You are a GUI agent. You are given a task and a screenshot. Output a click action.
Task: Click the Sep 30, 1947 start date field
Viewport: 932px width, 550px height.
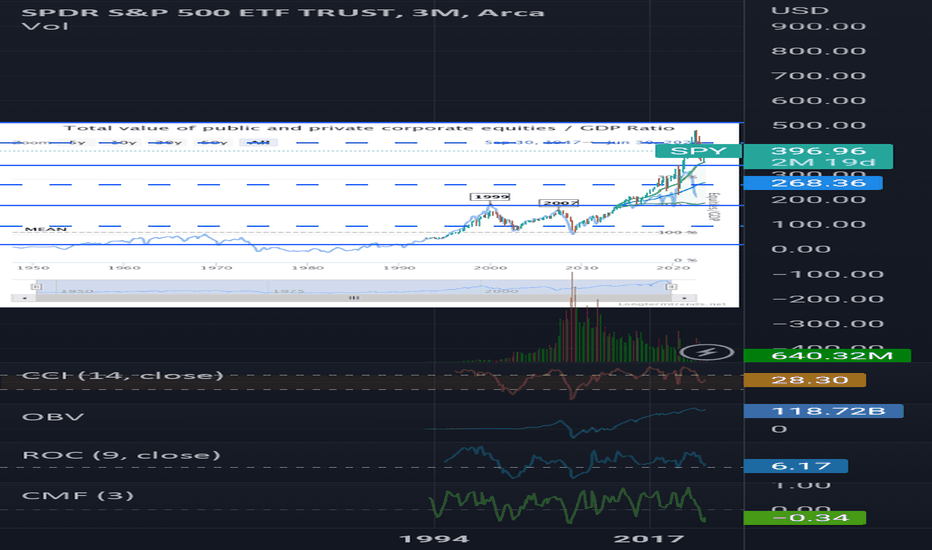click(x=532, y=143)
